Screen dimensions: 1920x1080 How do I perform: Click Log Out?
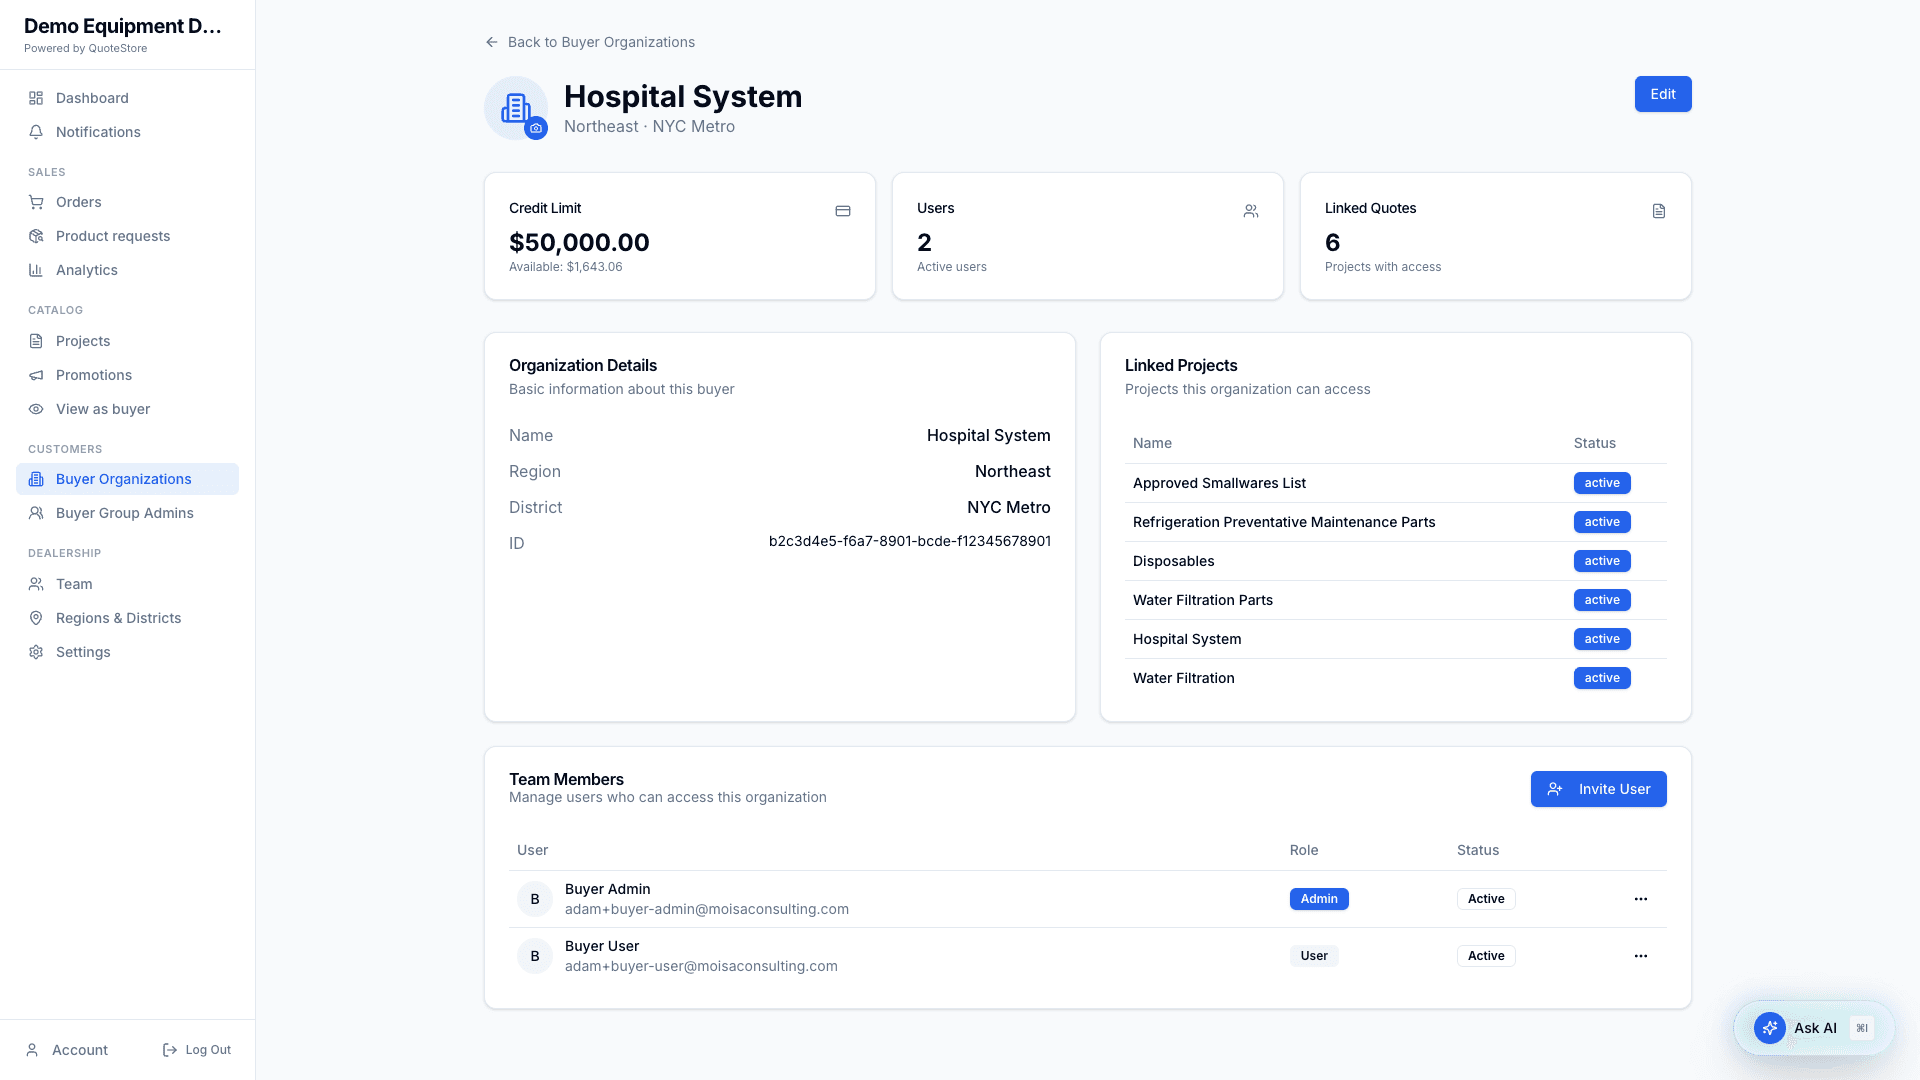point(197,1050)
